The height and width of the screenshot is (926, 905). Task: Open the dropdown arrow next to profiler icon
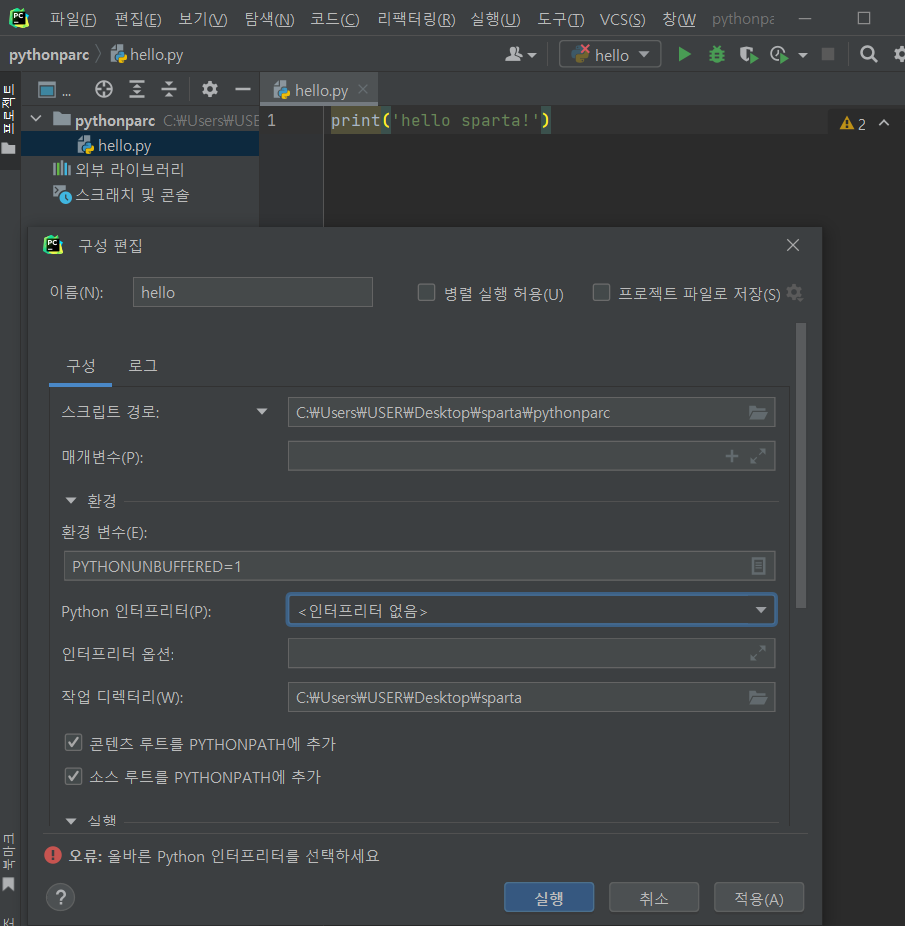pos(803,56)
